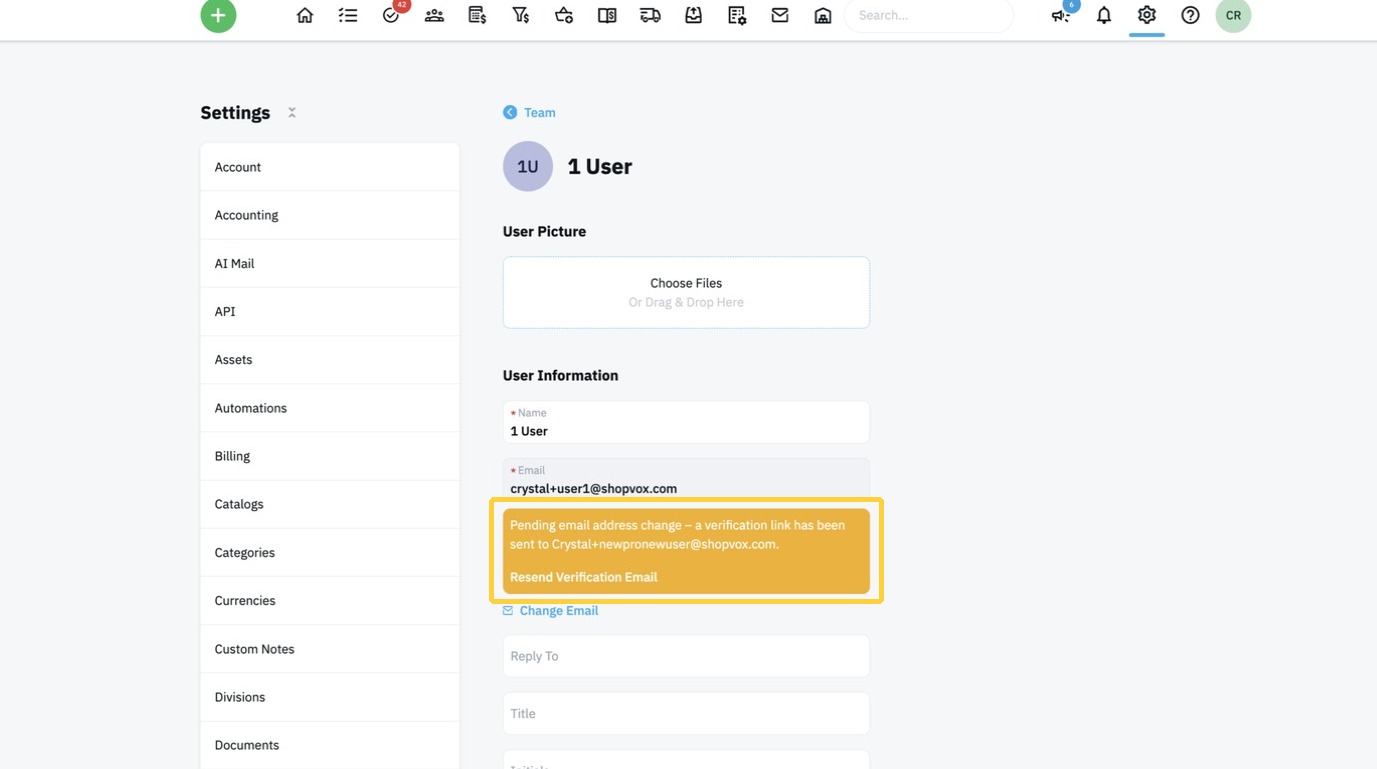The image size is (1377, 769).
Task: Go to the home dashboard icon
Action: click(305, 15)
